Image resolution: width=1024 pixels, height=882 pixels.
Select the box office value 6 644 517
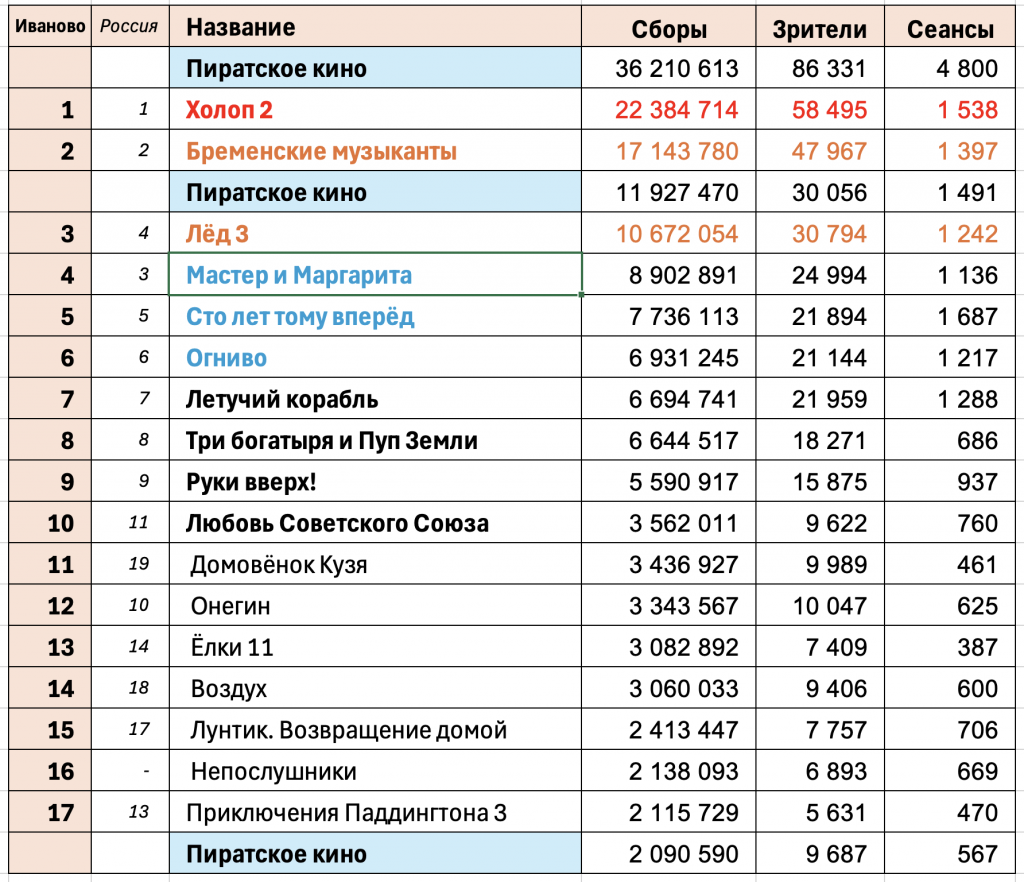click(x=683, y=441)
